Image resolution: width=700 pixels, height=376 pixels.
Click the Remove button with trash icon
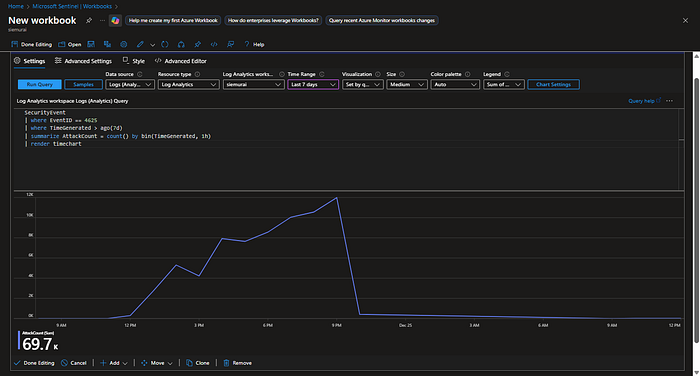coord(237,363)
